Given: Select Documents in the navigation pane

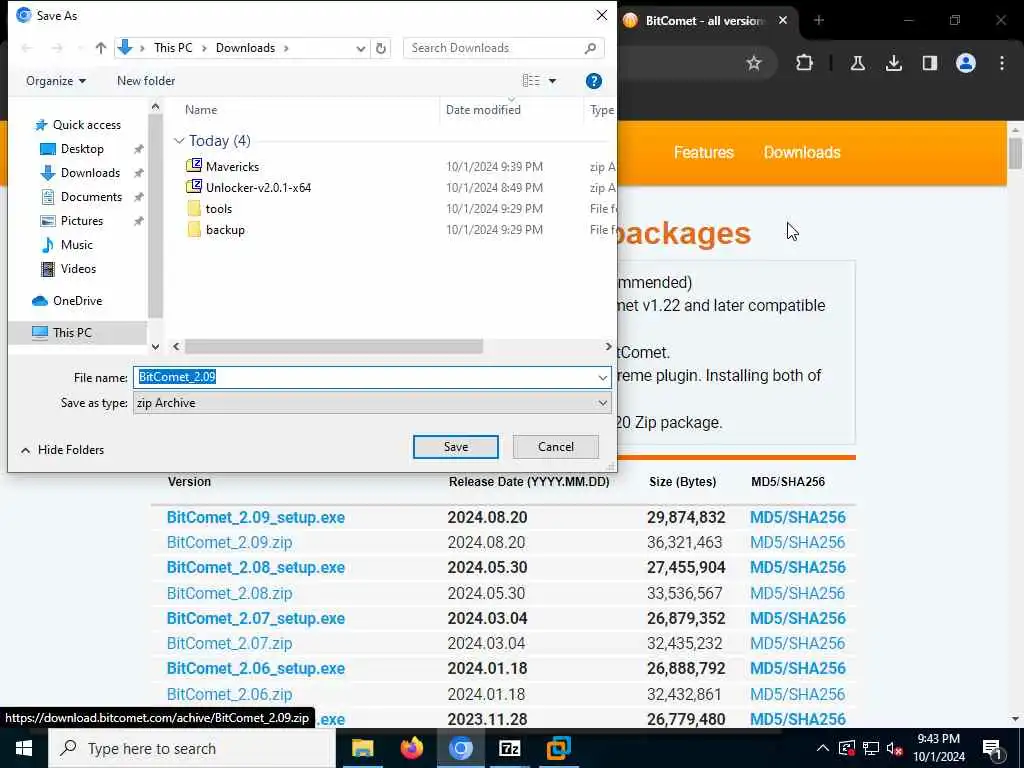Looking at the screenshot, I should coord(91,197).
